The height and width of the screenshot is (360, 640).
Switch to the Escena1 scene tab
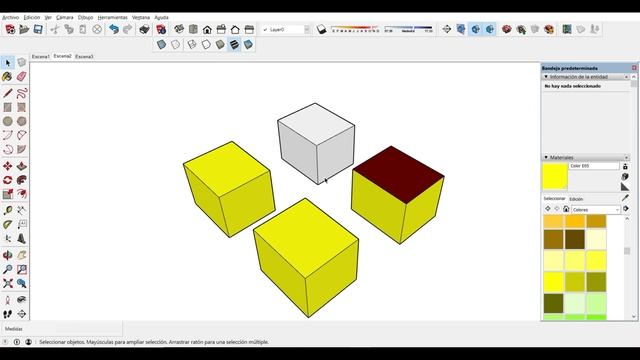41,57
